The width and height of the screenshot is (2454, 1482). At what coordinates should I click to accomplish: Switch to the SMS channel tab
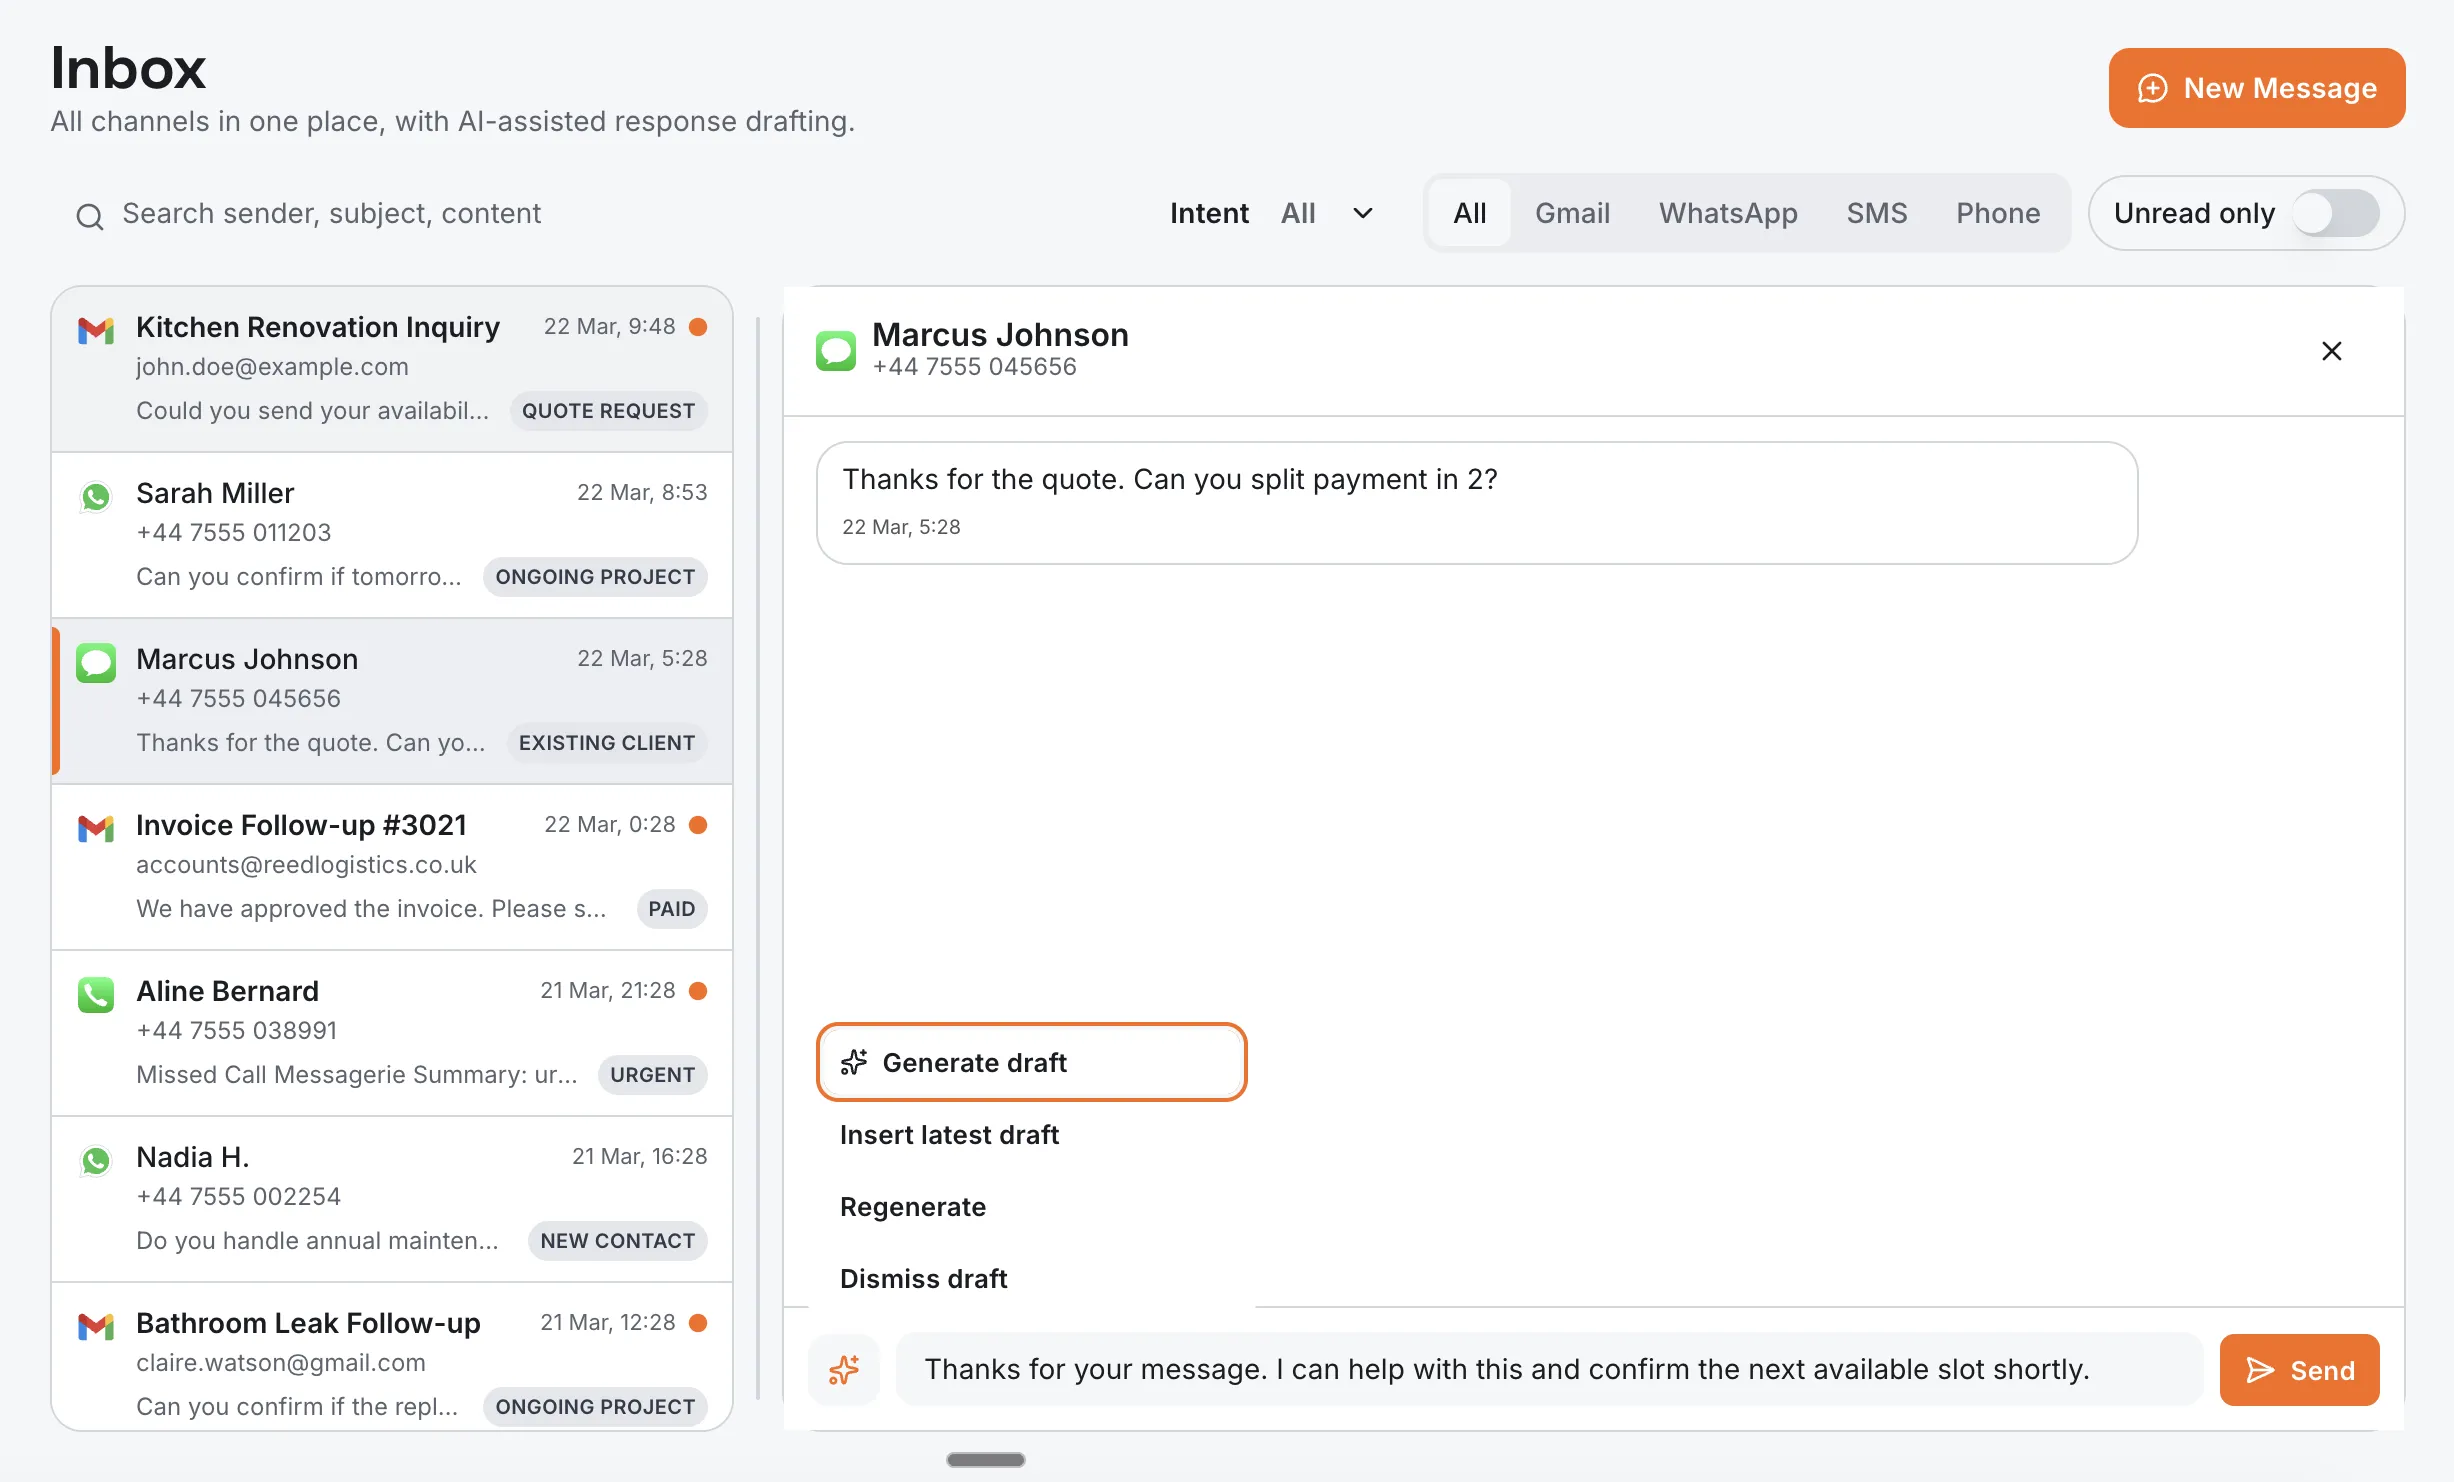1876,212
